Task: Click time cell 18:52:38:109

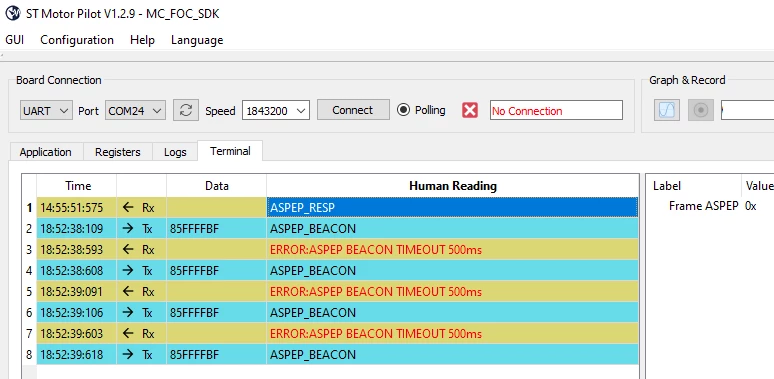Action: pos(77,228)
